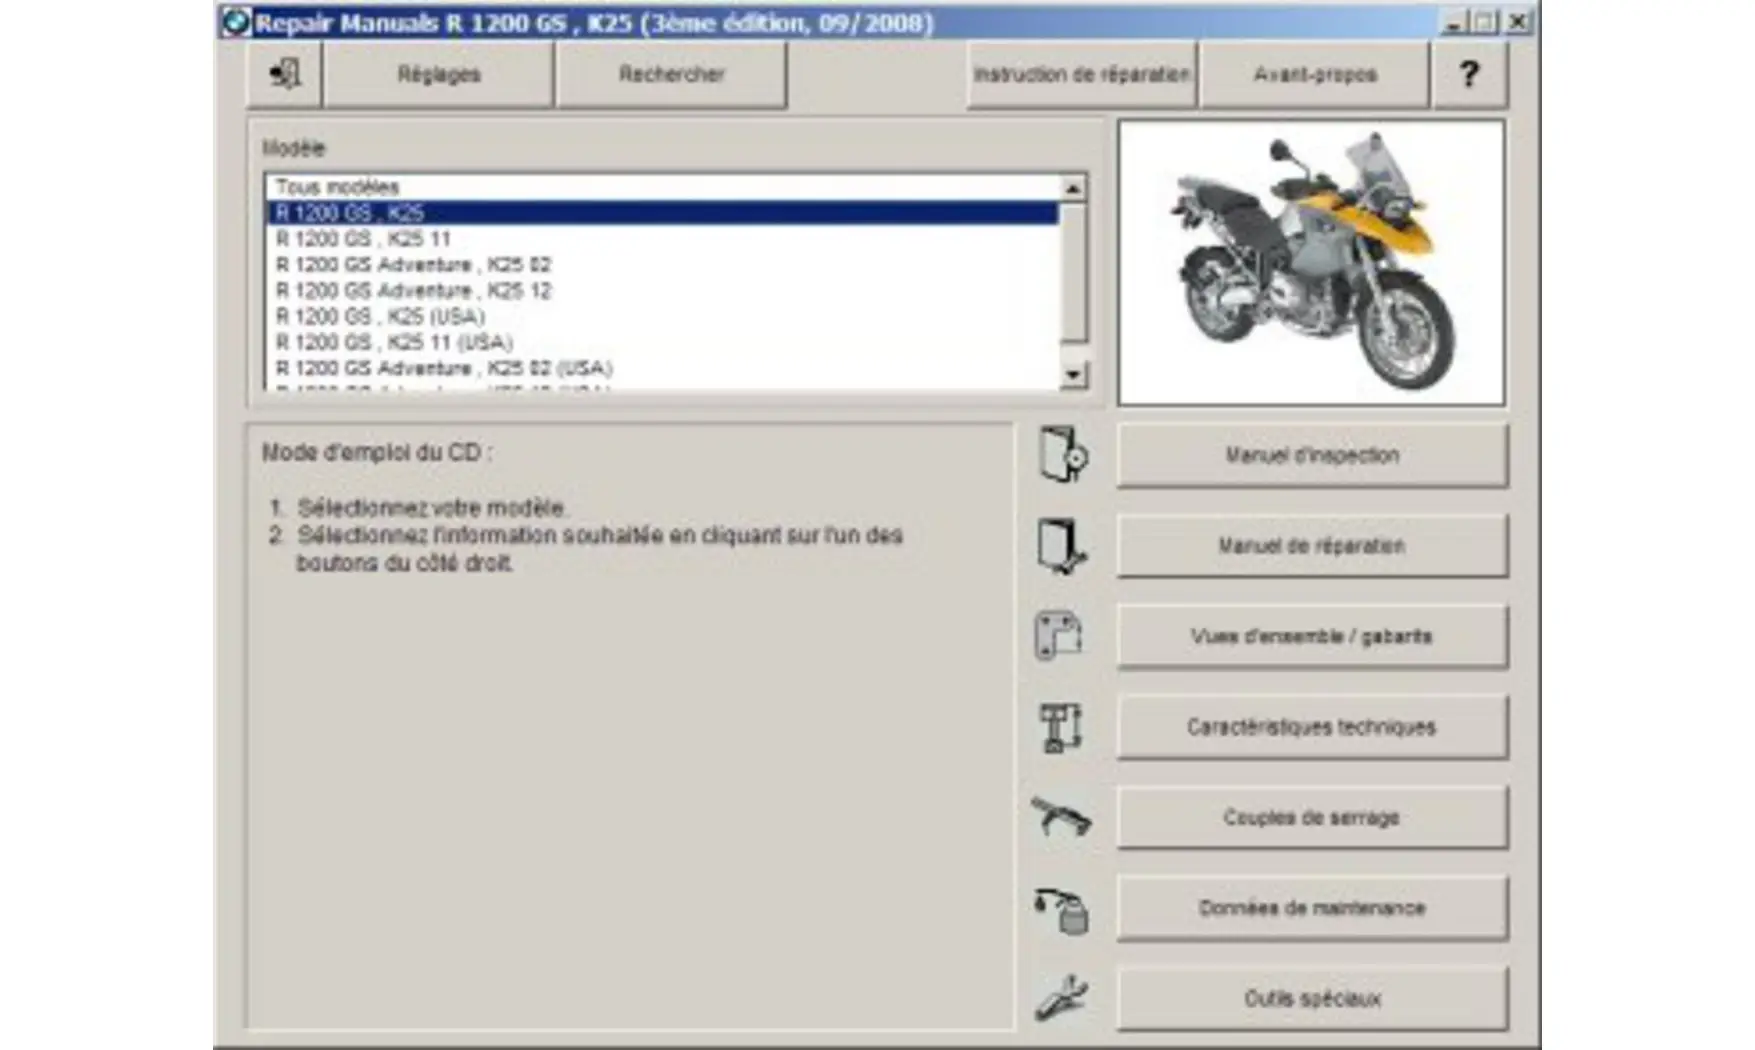The image size is (1755, 1050).
Task: Click the model list scroll up arrow
Action: coord(1073,188)
